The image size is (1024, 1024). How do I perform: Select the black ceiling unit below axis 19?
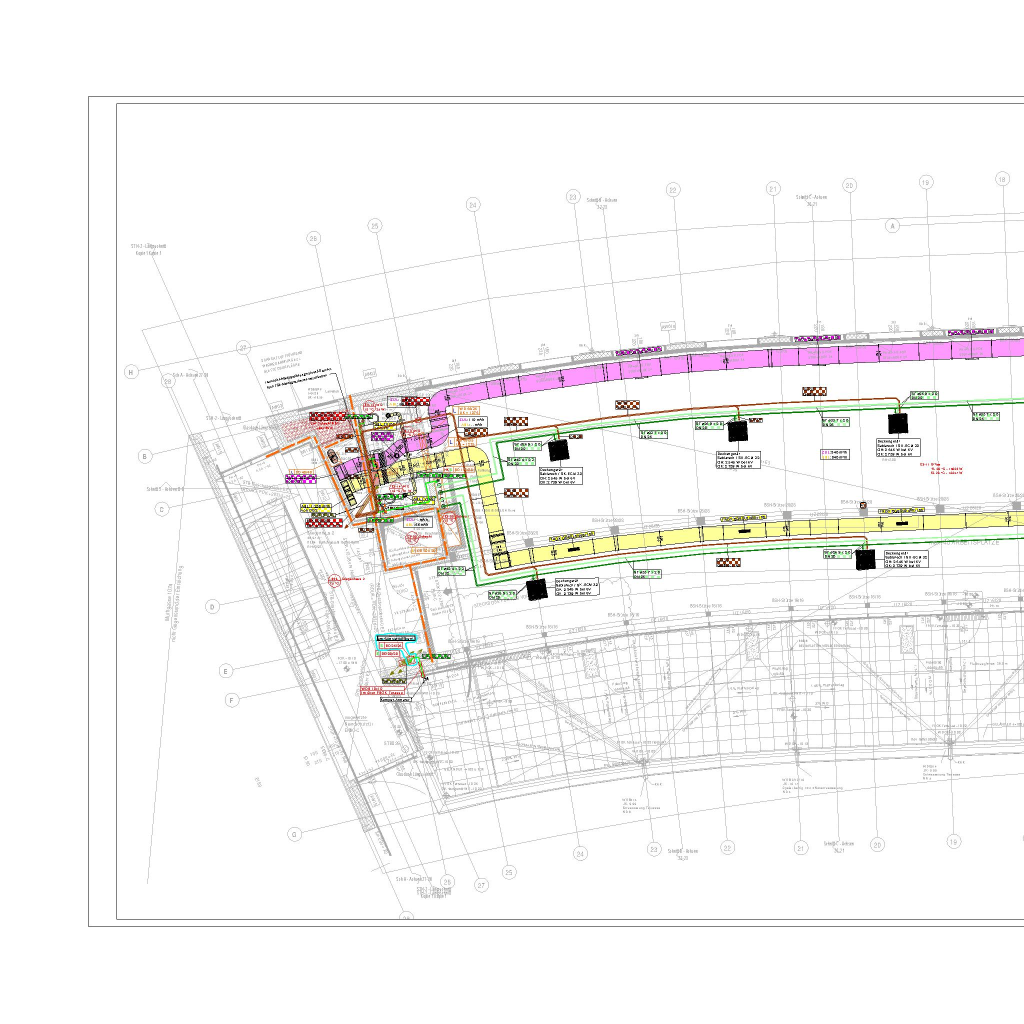(x=897, y=423)
